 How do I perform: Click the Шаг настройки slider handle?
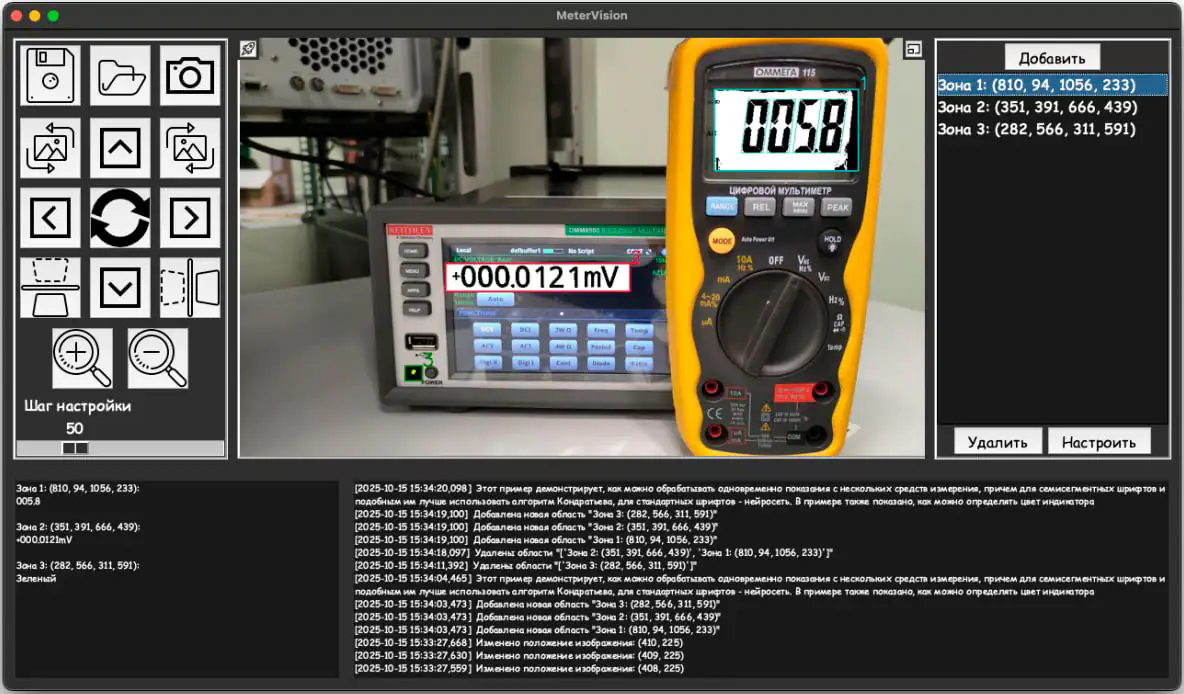pos(75,449)
